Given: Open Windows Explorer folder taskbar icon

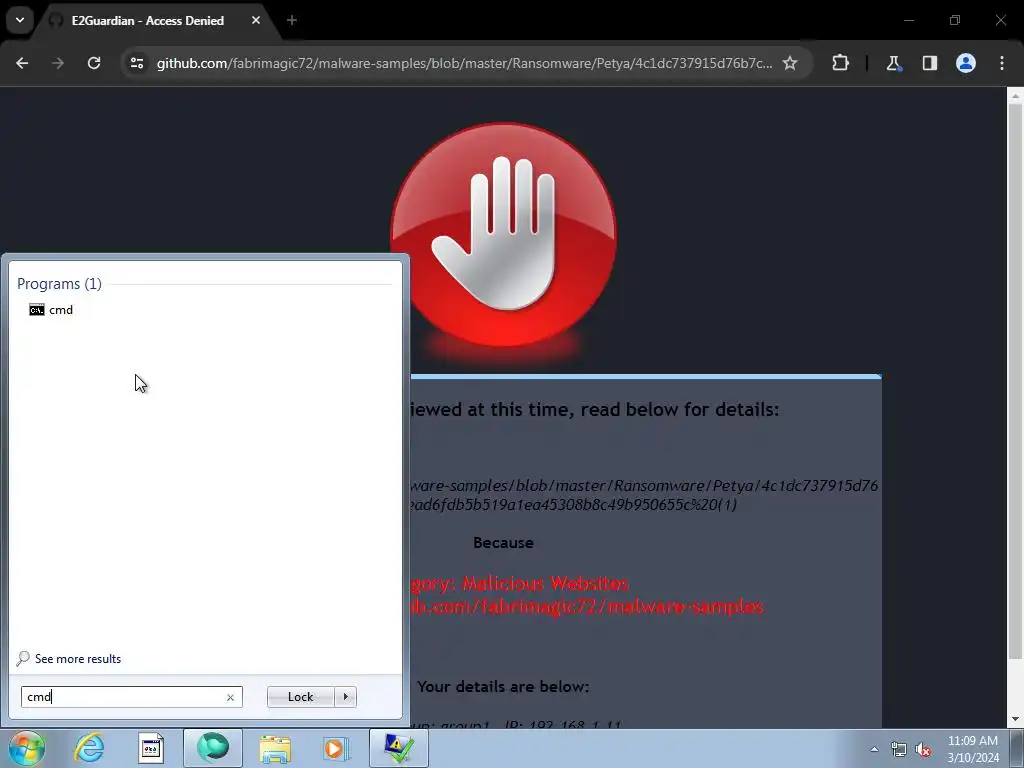Looking at the screenshot, I should click(275, 748).
